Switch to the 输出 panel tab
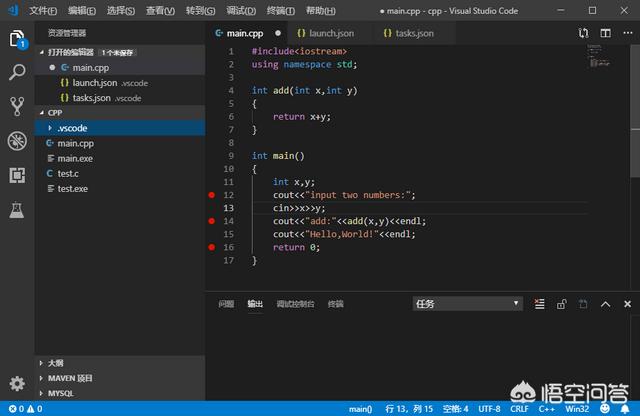This screenshot has width=640, height=416. tap(255, 304)
